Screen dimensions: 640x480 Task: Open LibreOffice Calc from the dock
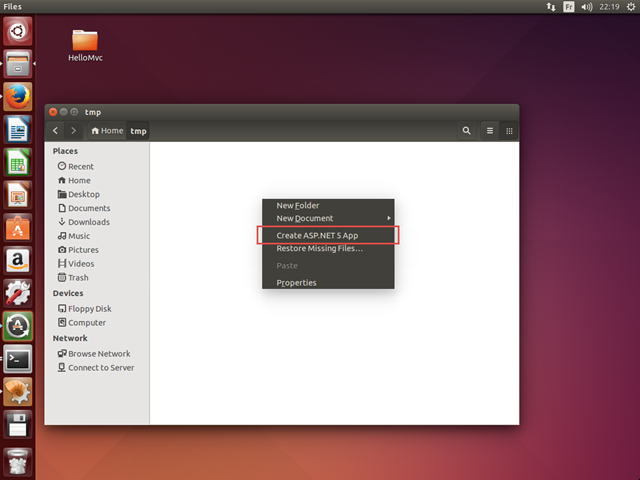18,162
